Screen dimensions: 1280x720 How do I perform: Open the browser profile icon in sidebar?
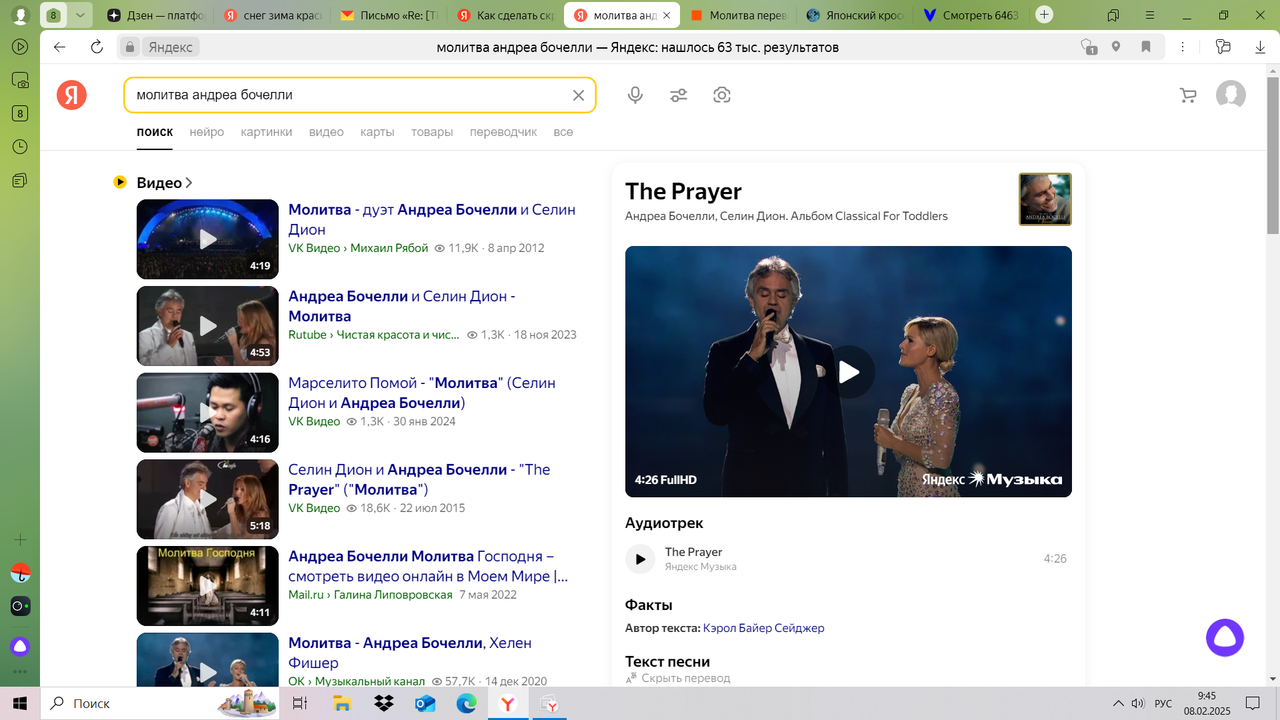click(x=19, y=16)
